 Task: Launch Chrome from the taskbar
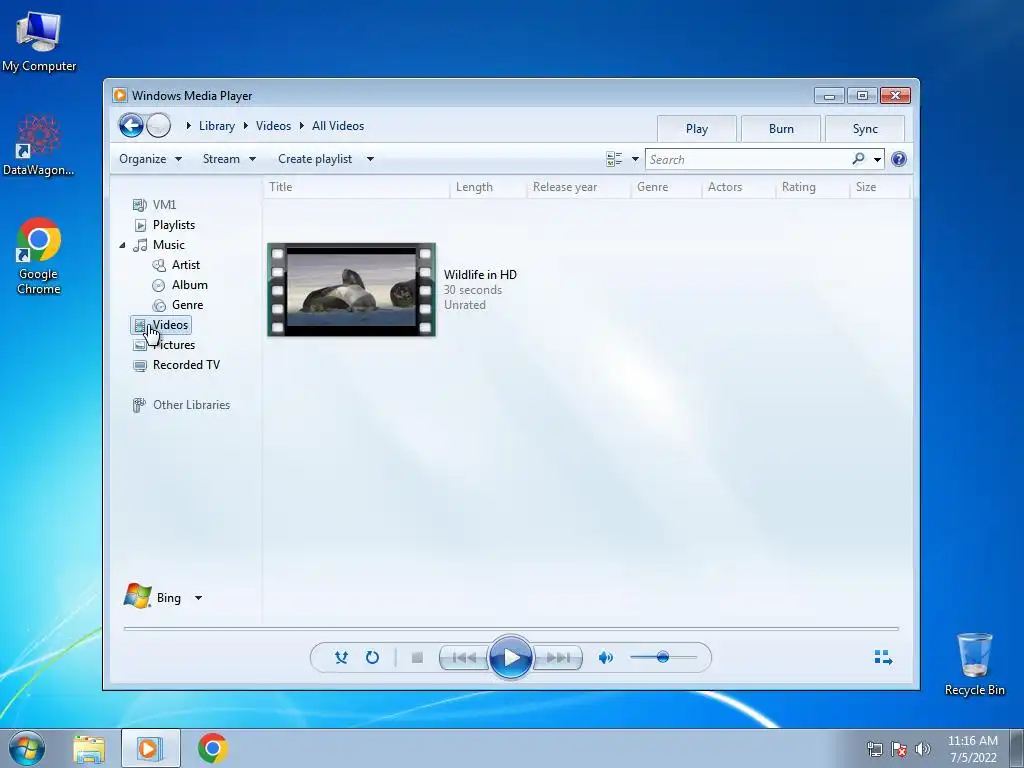[x=212, y=748]
